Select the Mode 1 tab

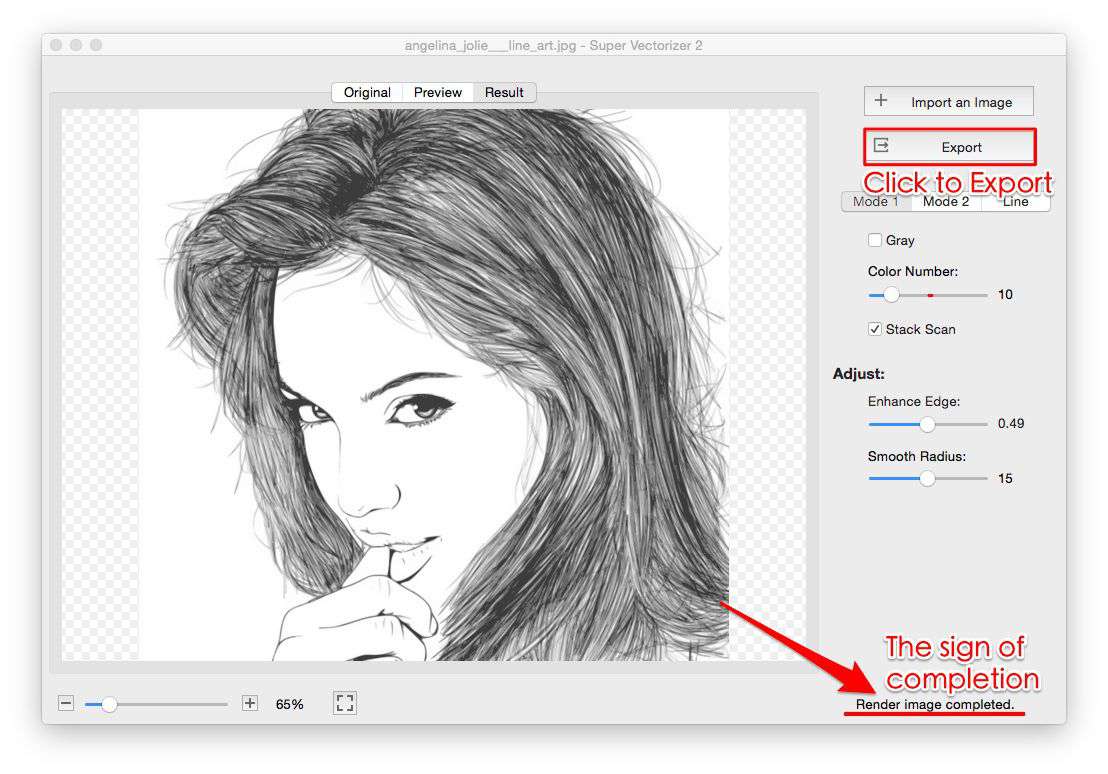coord(875,201)
